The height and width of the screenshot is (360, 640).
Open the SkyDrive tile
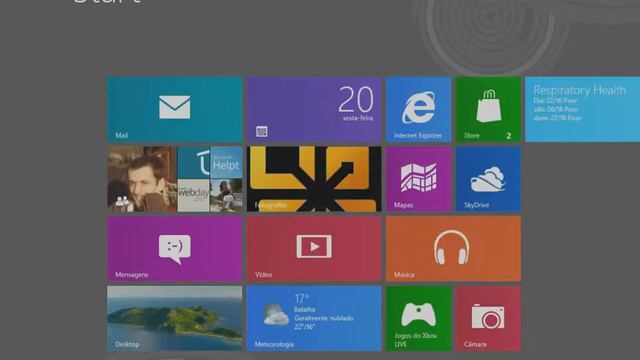click(x=488, y=179)
